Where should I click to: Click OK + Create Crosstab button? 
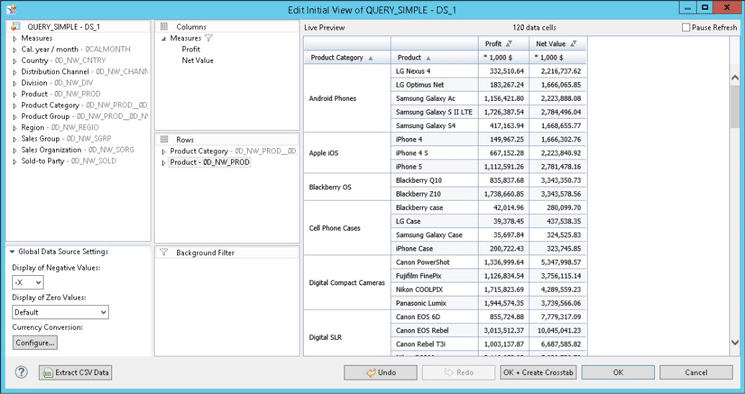click(x=538, y=373)
